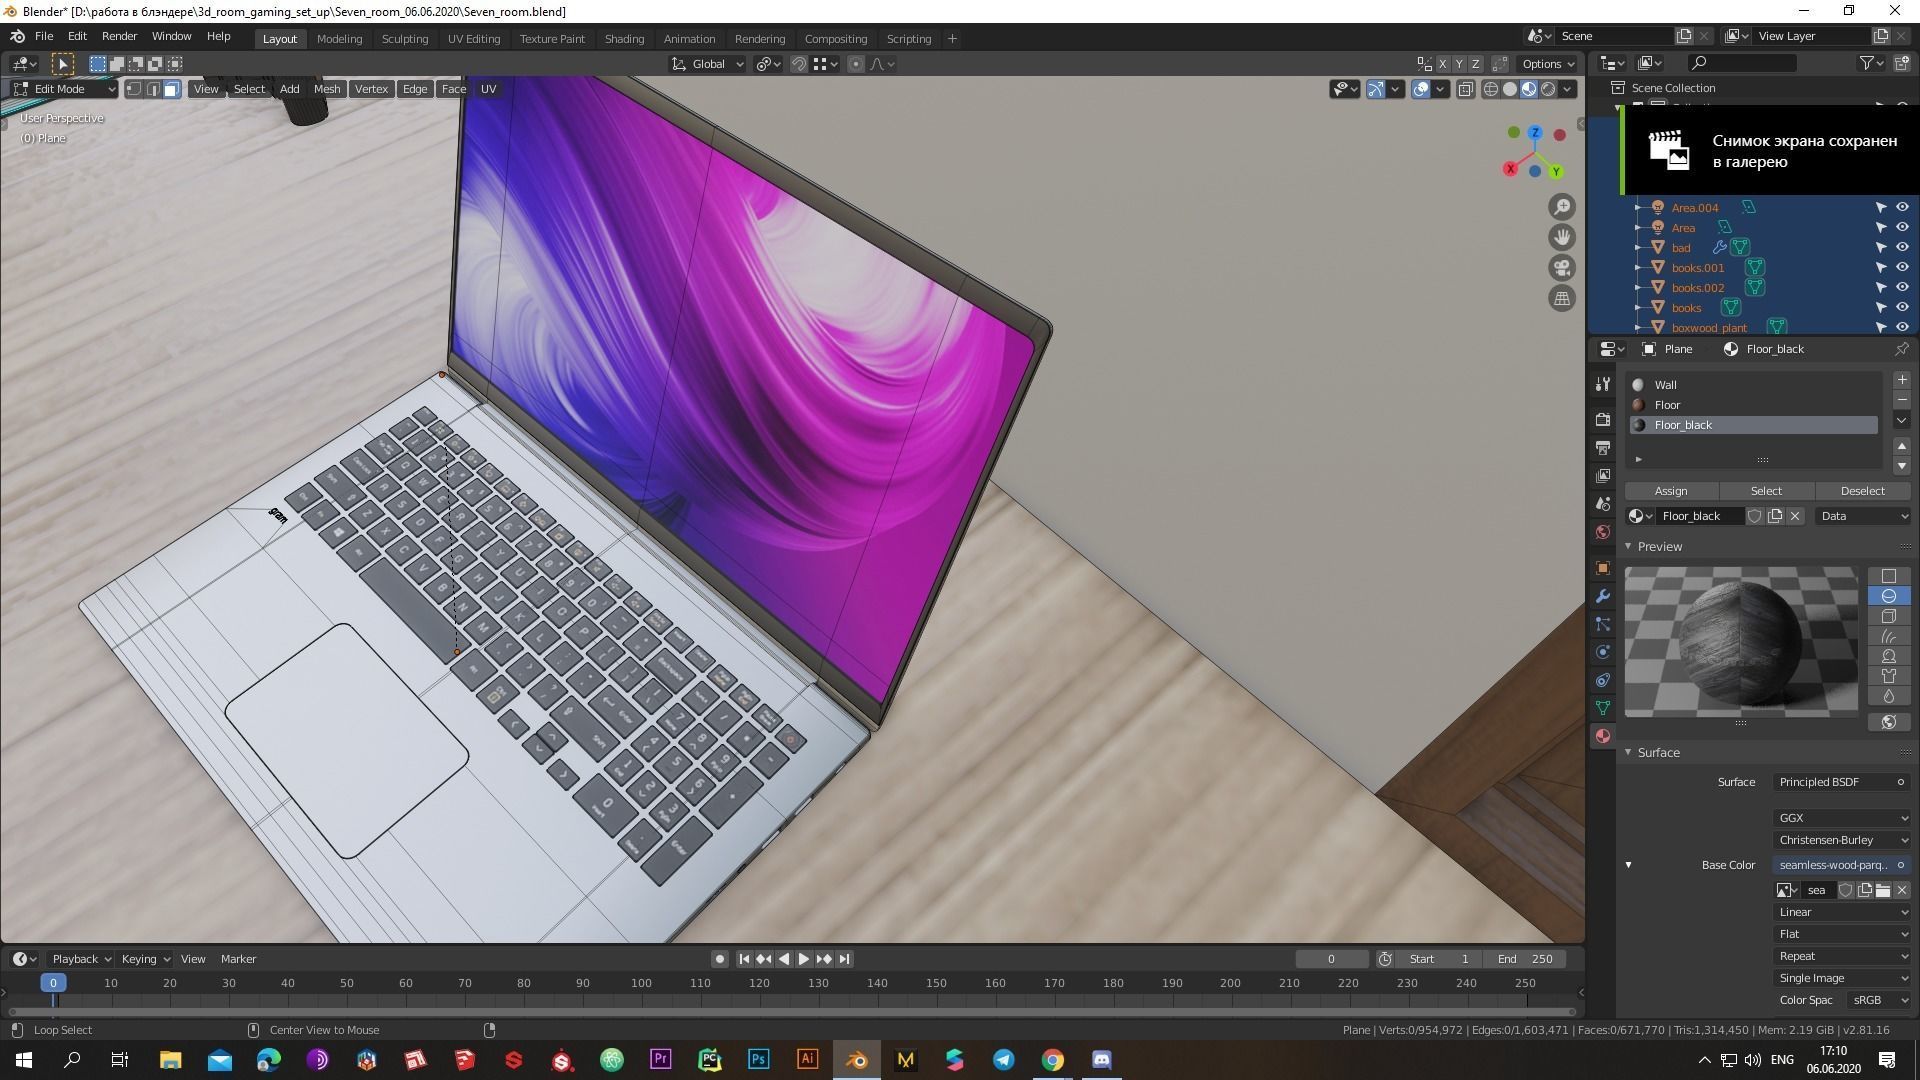Open the View Layer properties tab

(1603, 476)
